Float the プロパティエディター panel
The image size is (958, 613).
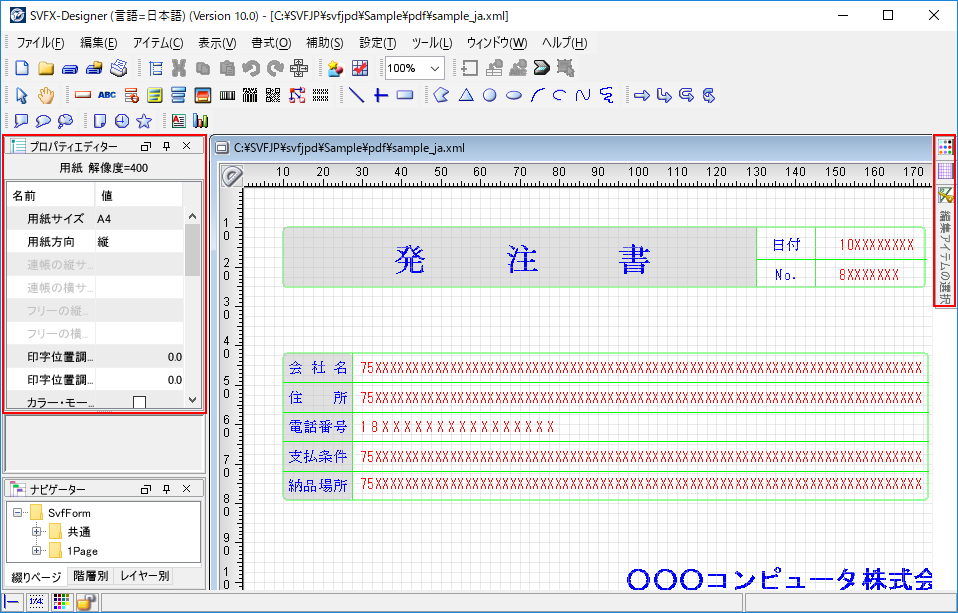(145, 146)
